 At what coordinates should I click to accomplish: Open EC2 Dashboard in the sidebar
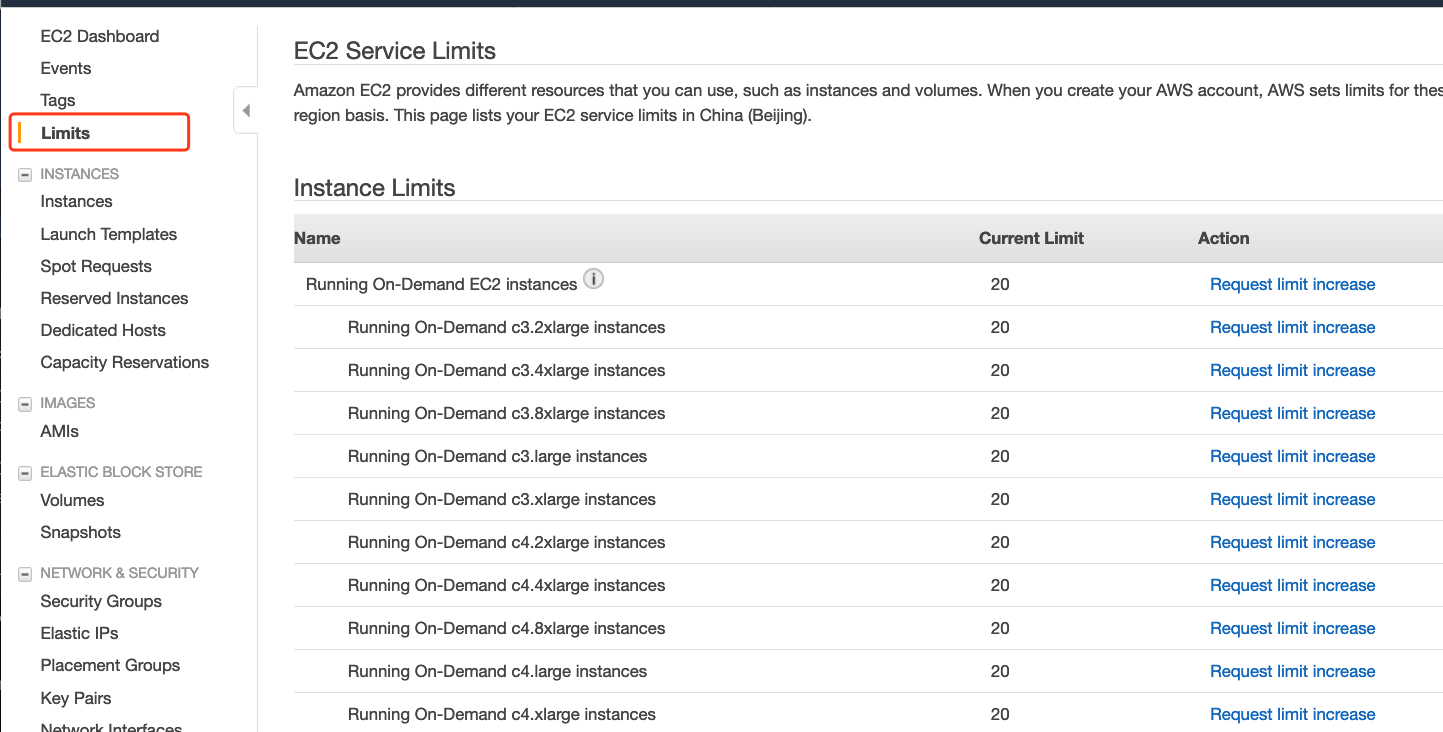tap(100, 36)
